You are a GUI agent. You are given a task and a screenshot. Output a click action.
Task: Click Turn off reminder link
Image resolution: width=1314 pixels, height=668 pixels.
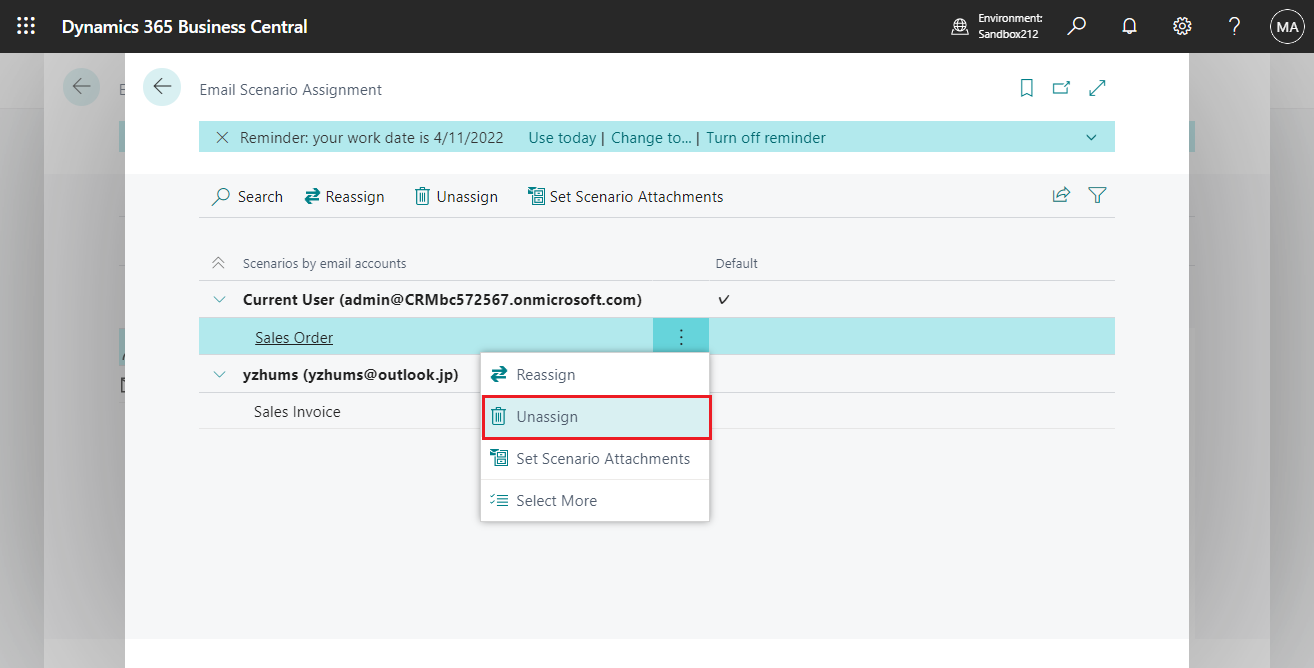(x=766, y=137)
